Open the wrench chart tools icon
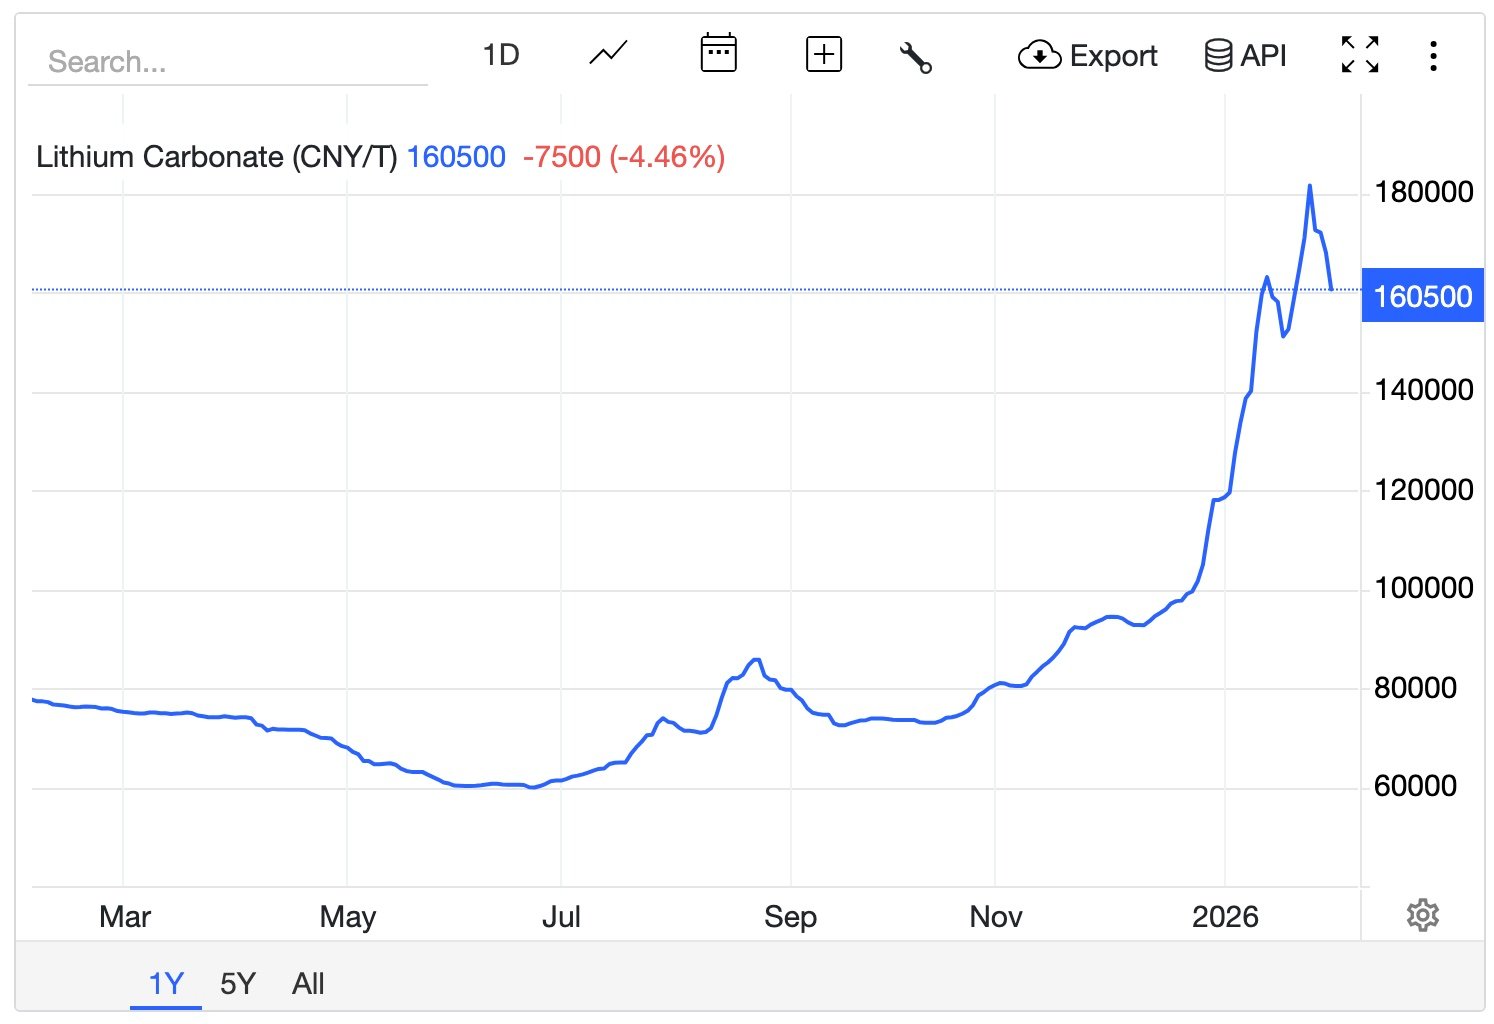1494x1024 pixels. point(915,57)
